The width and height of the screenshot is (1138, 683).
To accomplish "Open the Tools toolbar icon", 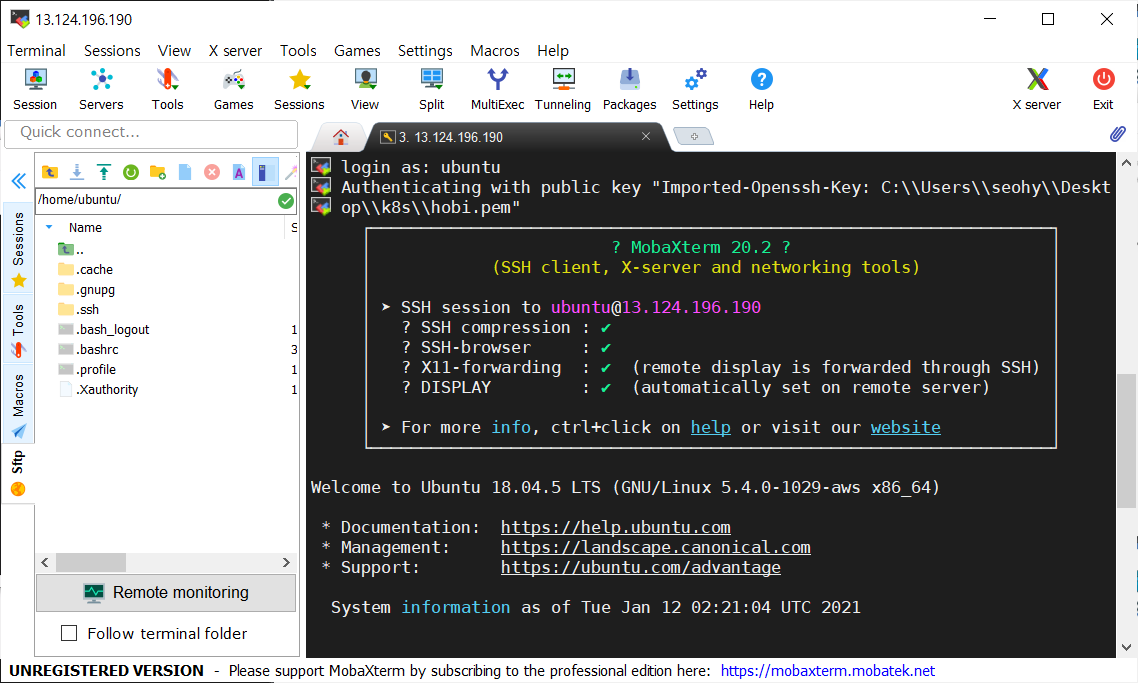I will [x=167, y=80].
